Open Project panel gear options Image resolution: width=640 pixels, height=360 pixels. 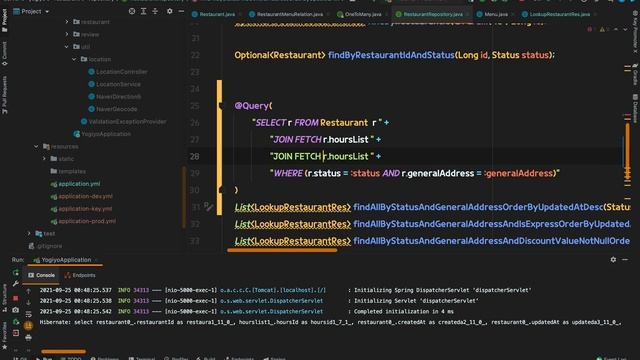169,11
